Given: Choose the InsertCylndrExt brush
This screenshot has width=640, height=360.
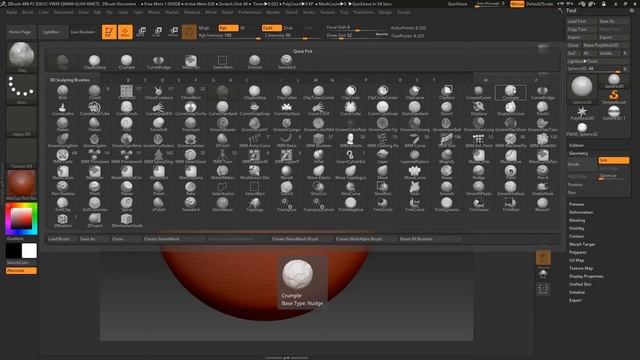Looking at the screenshot, I should tap(351, 156).
